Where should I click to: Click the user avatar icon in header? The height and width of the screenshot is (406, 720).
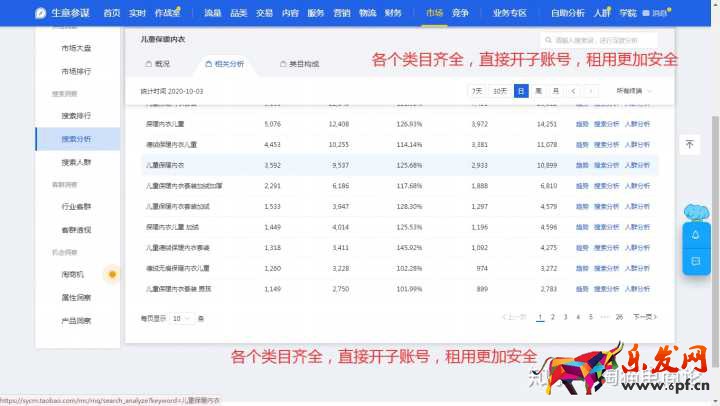(646, 14)
